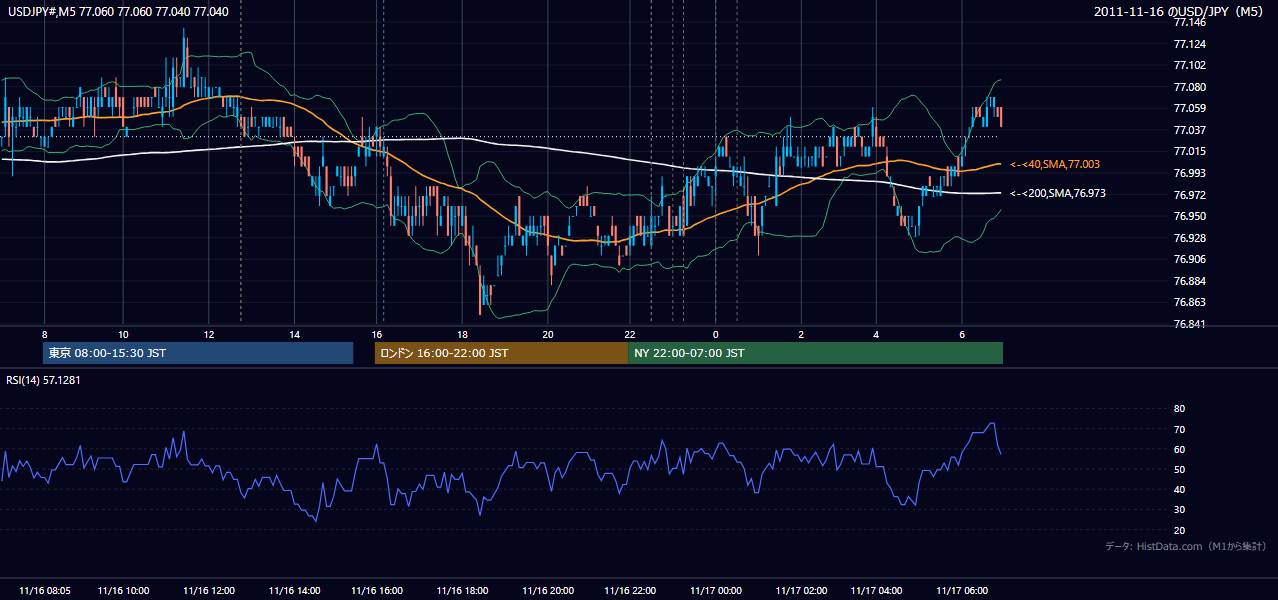This screenshot has height=600, width=1278.
Task: Select the ロンドン 16:00-22:00 JST session bar
Action: click(501, 353)
